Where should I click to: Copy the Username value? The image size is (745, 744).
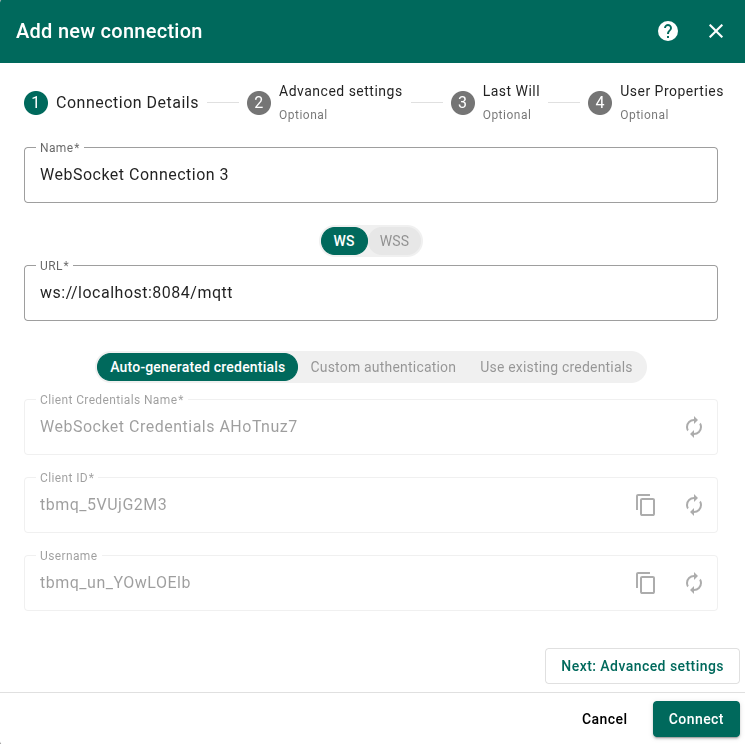[646, 583]
